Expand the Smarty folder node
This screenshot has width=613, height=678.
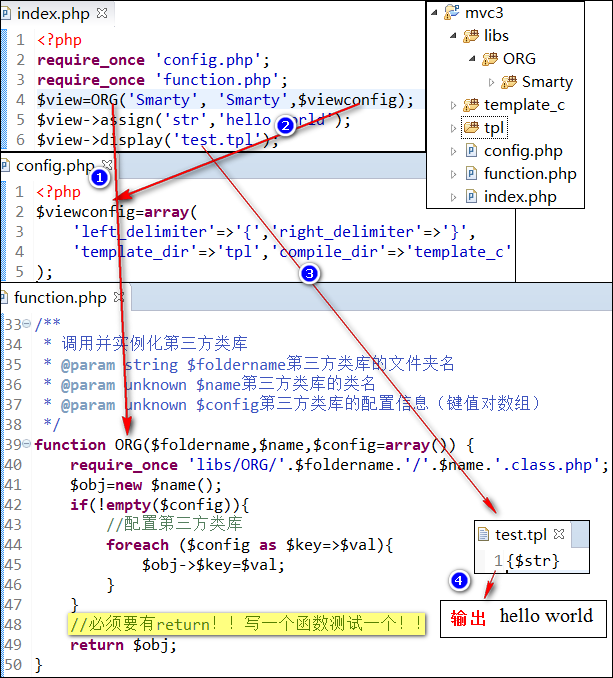pyautogui.click(x=491, y=82)
